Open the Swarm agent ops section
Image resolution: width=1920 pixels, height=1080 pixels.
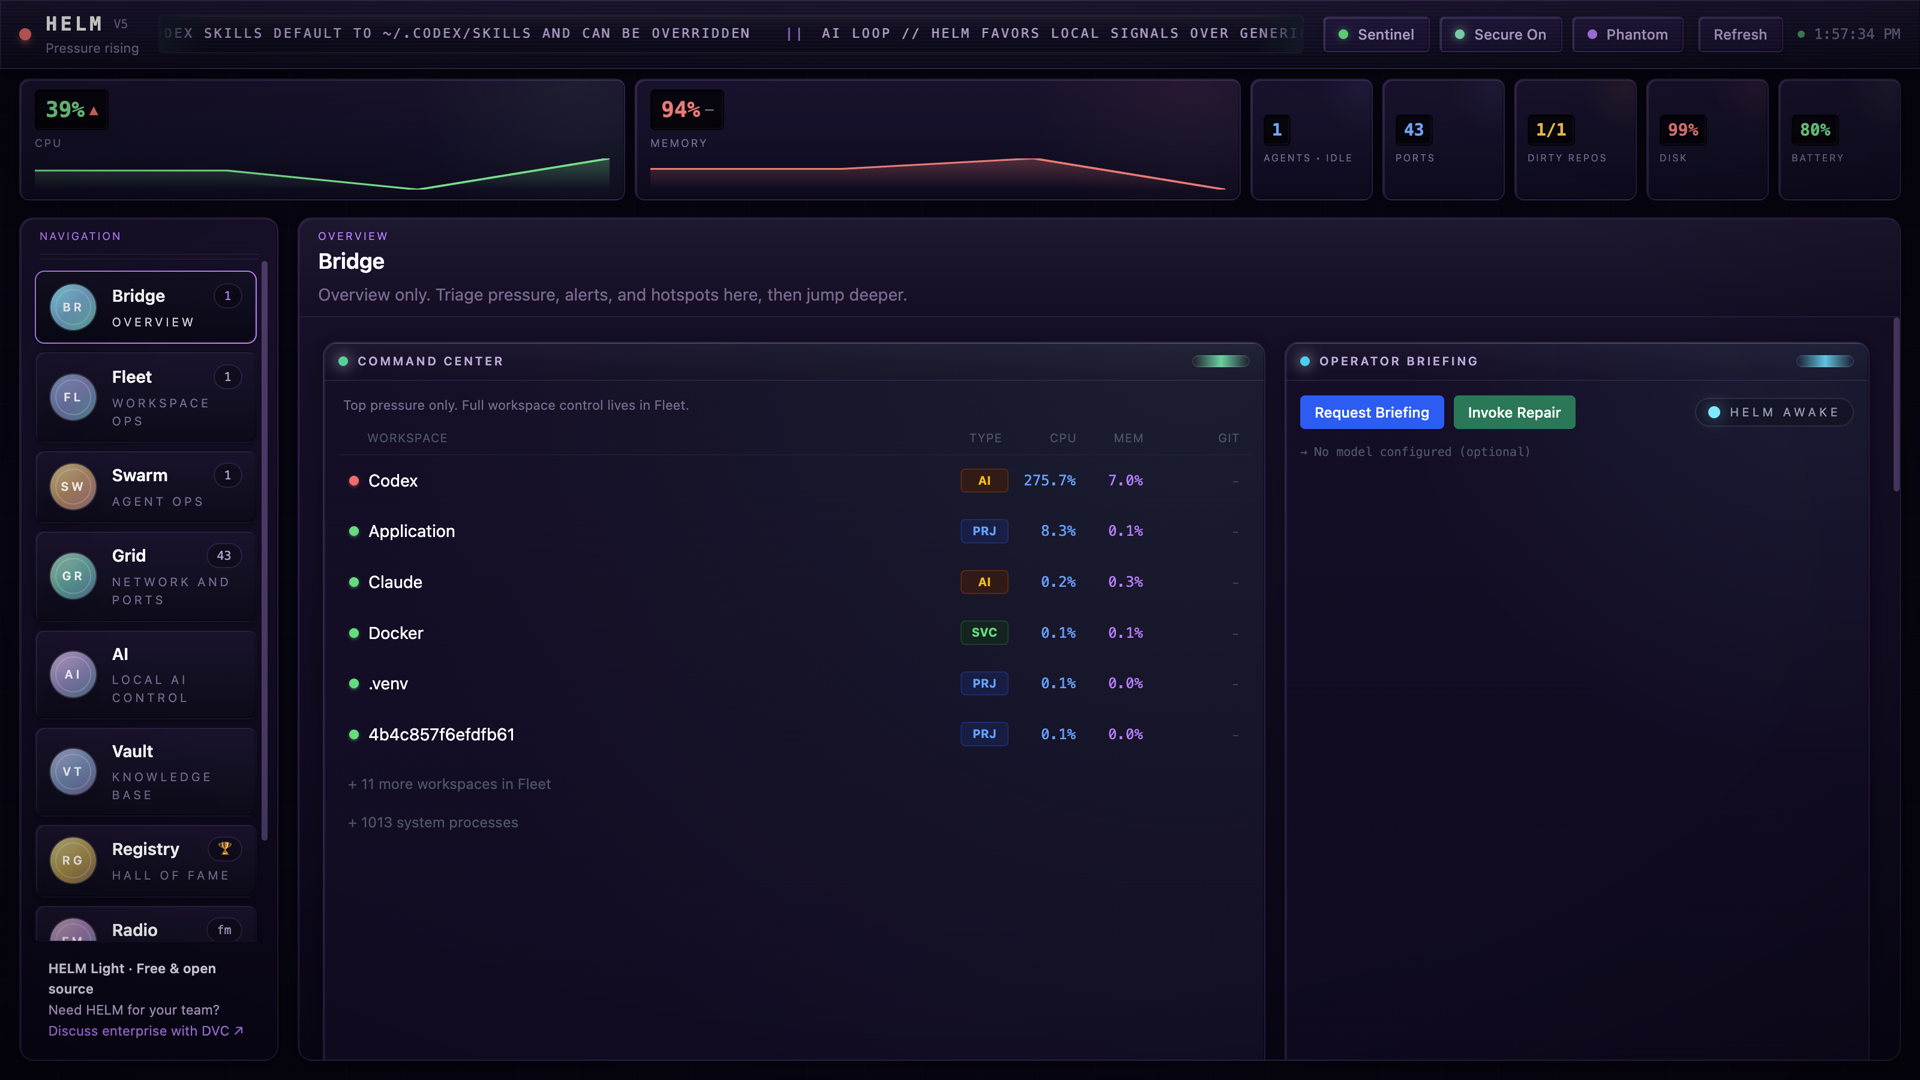point(146,487)
